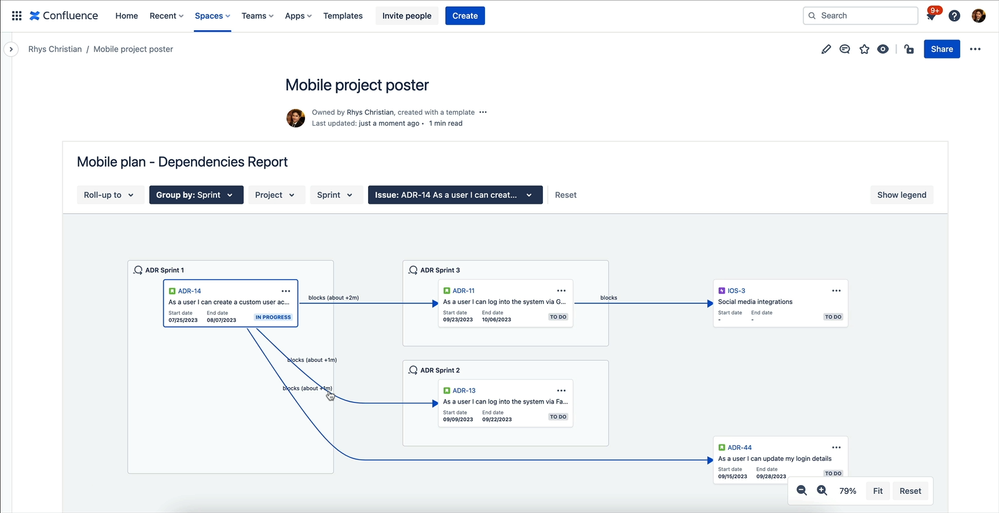This screenshot has height=513, width=999.
Task: Open the notifications bell
Action: pyautogui.click(x=931, y=16)
